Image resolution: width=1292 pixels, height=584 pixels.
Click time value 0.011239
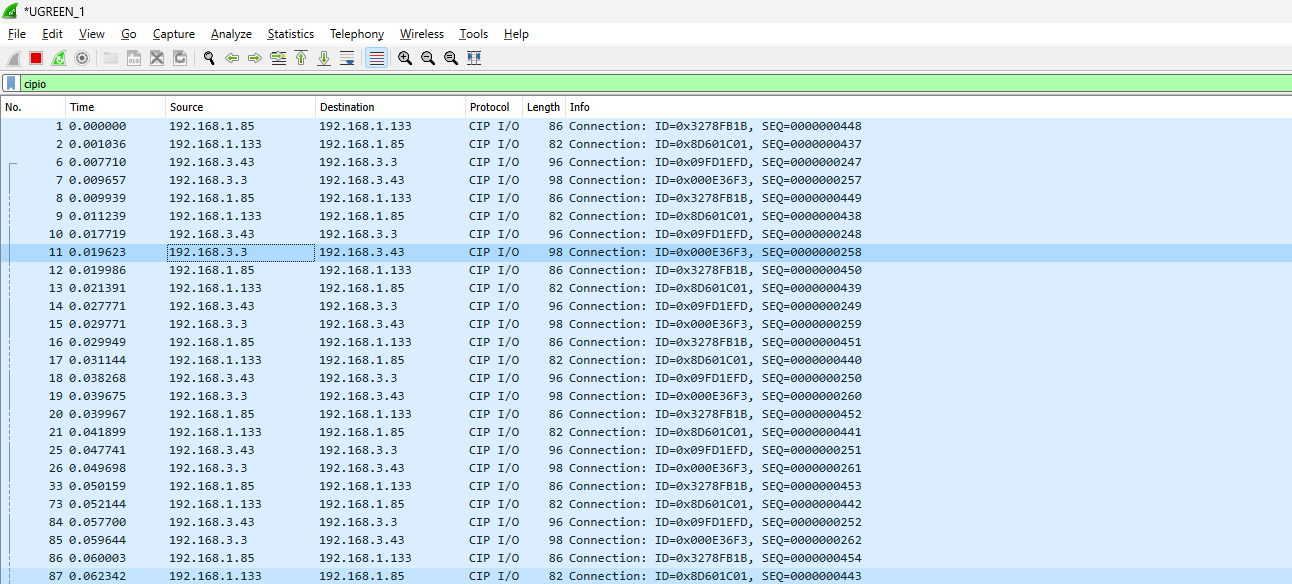pos(98,216)
